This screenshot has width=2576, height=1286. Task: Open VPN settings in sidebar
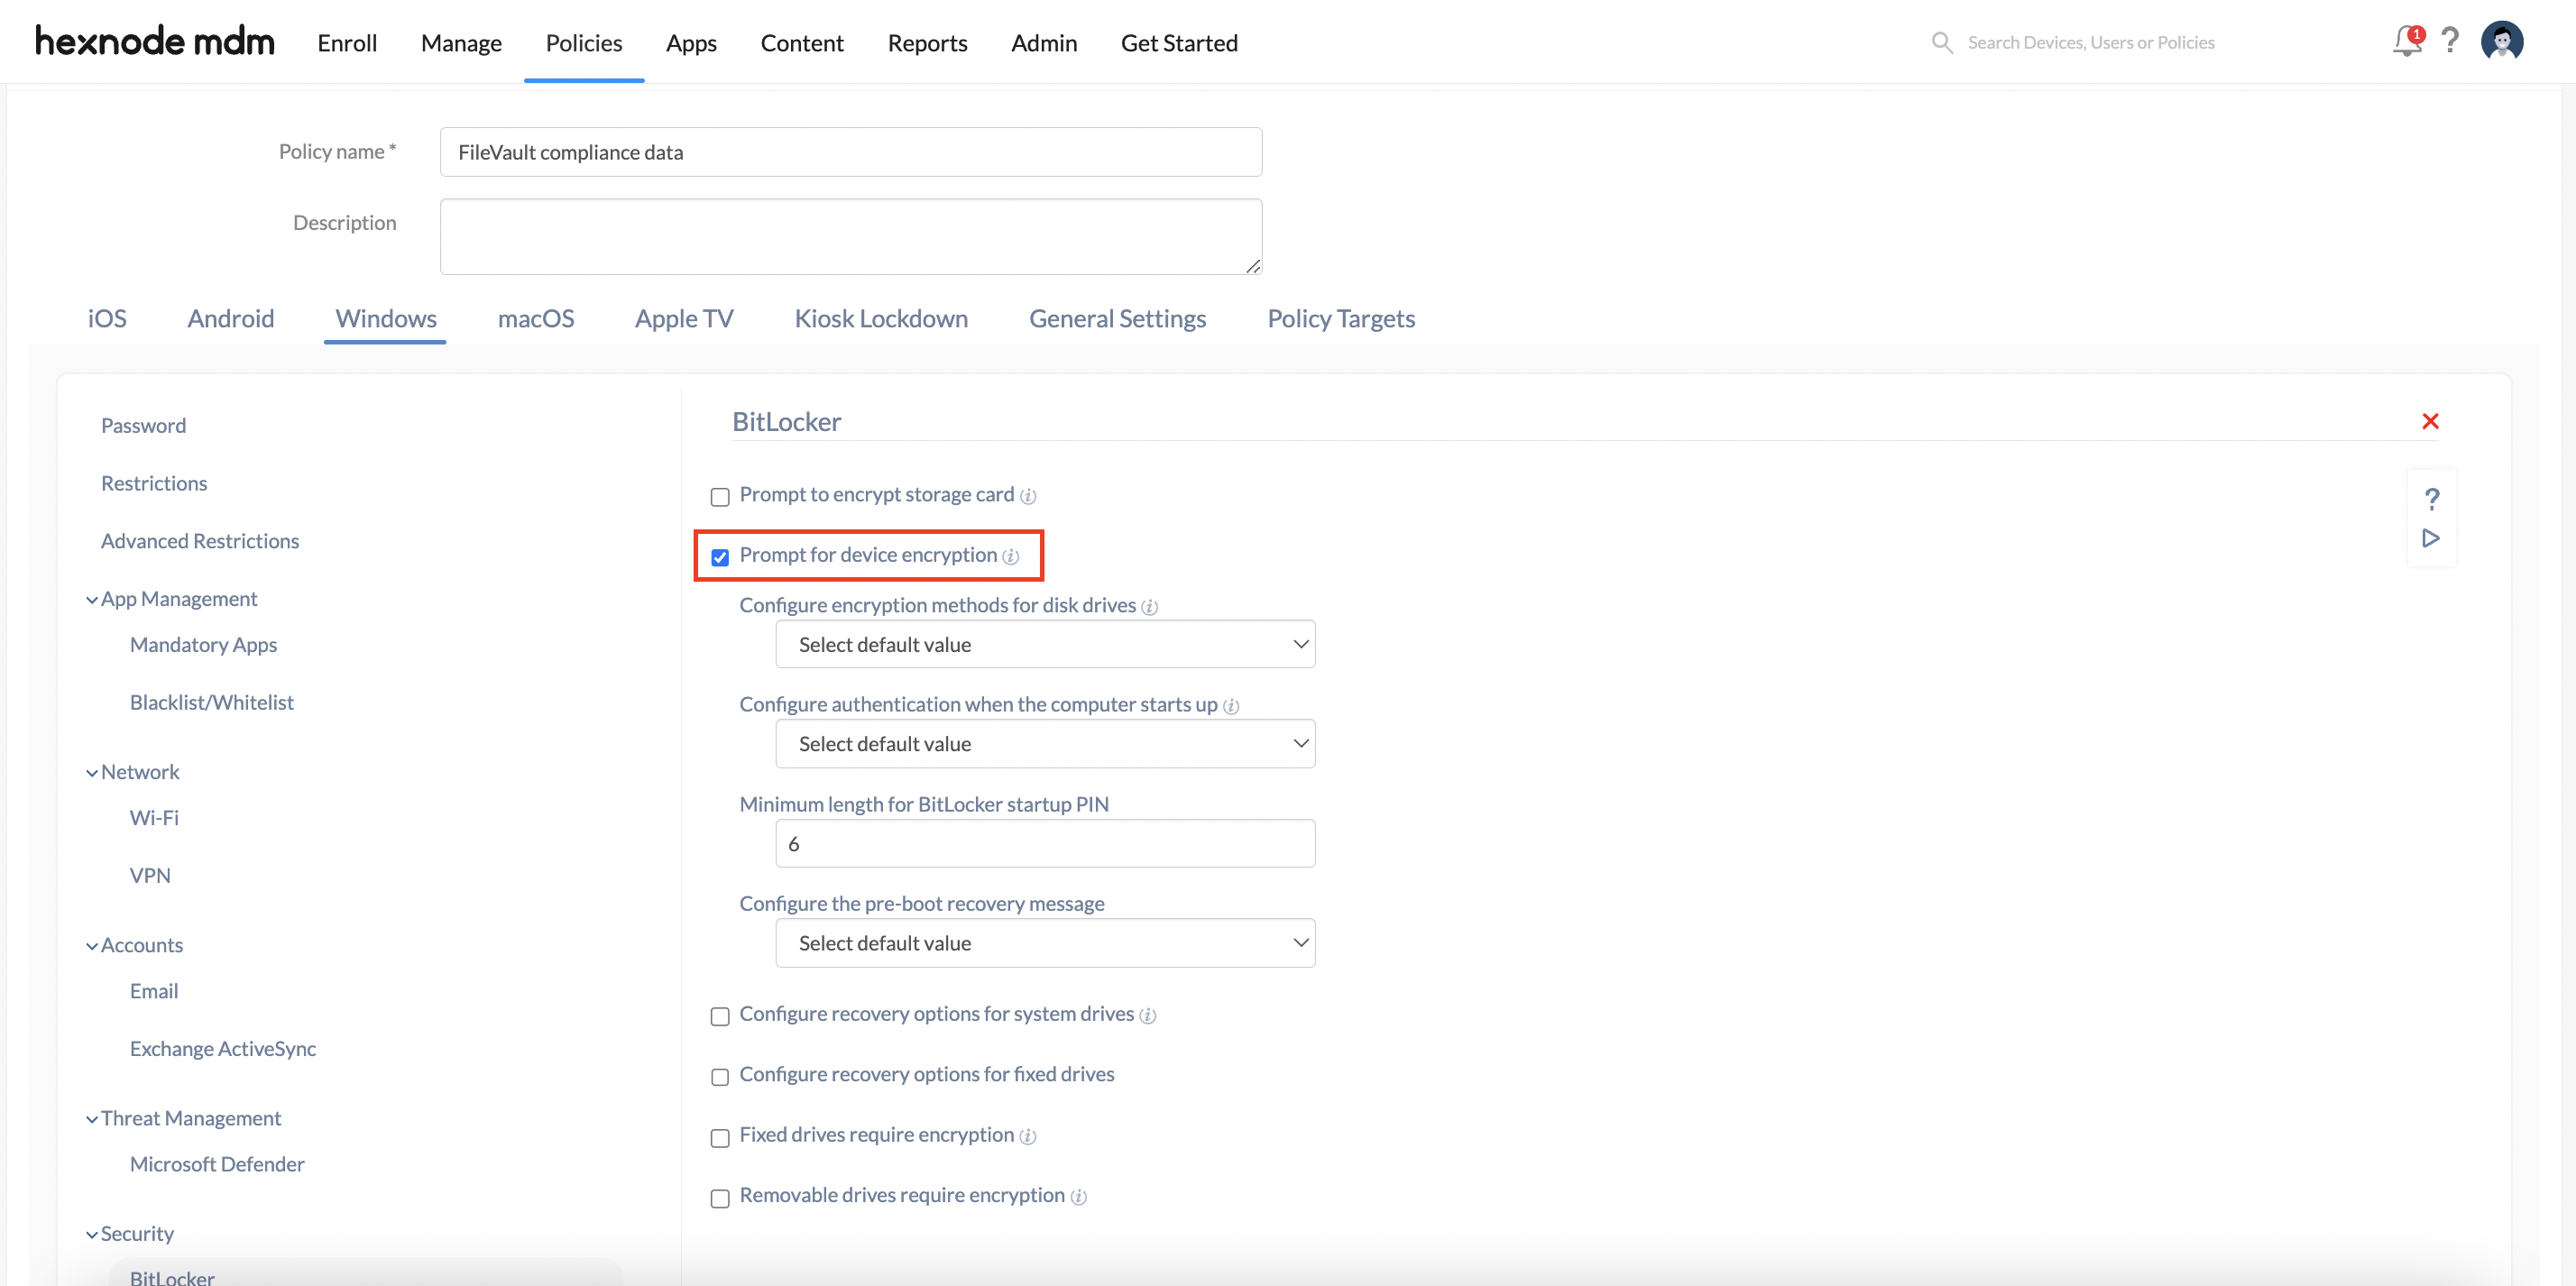(150, 875)
